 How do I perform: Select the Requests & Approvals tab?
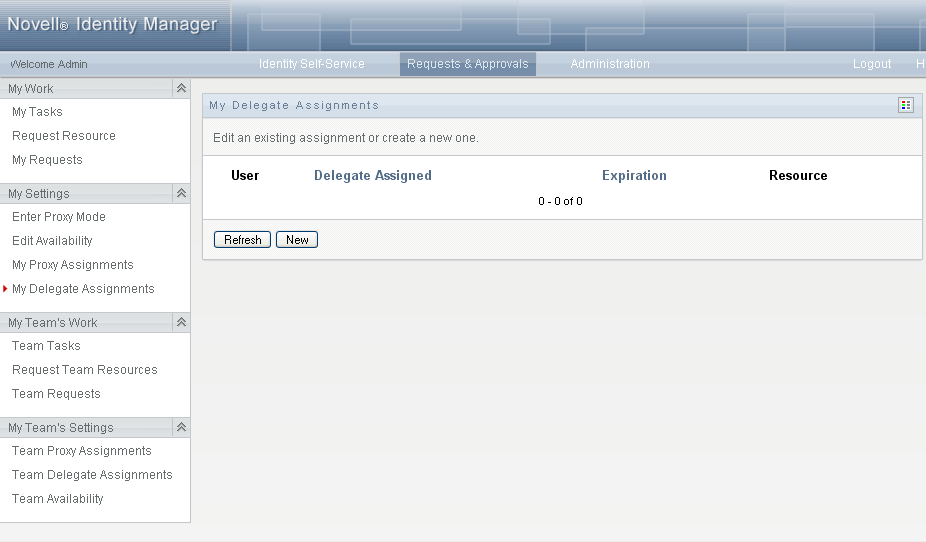468,64
